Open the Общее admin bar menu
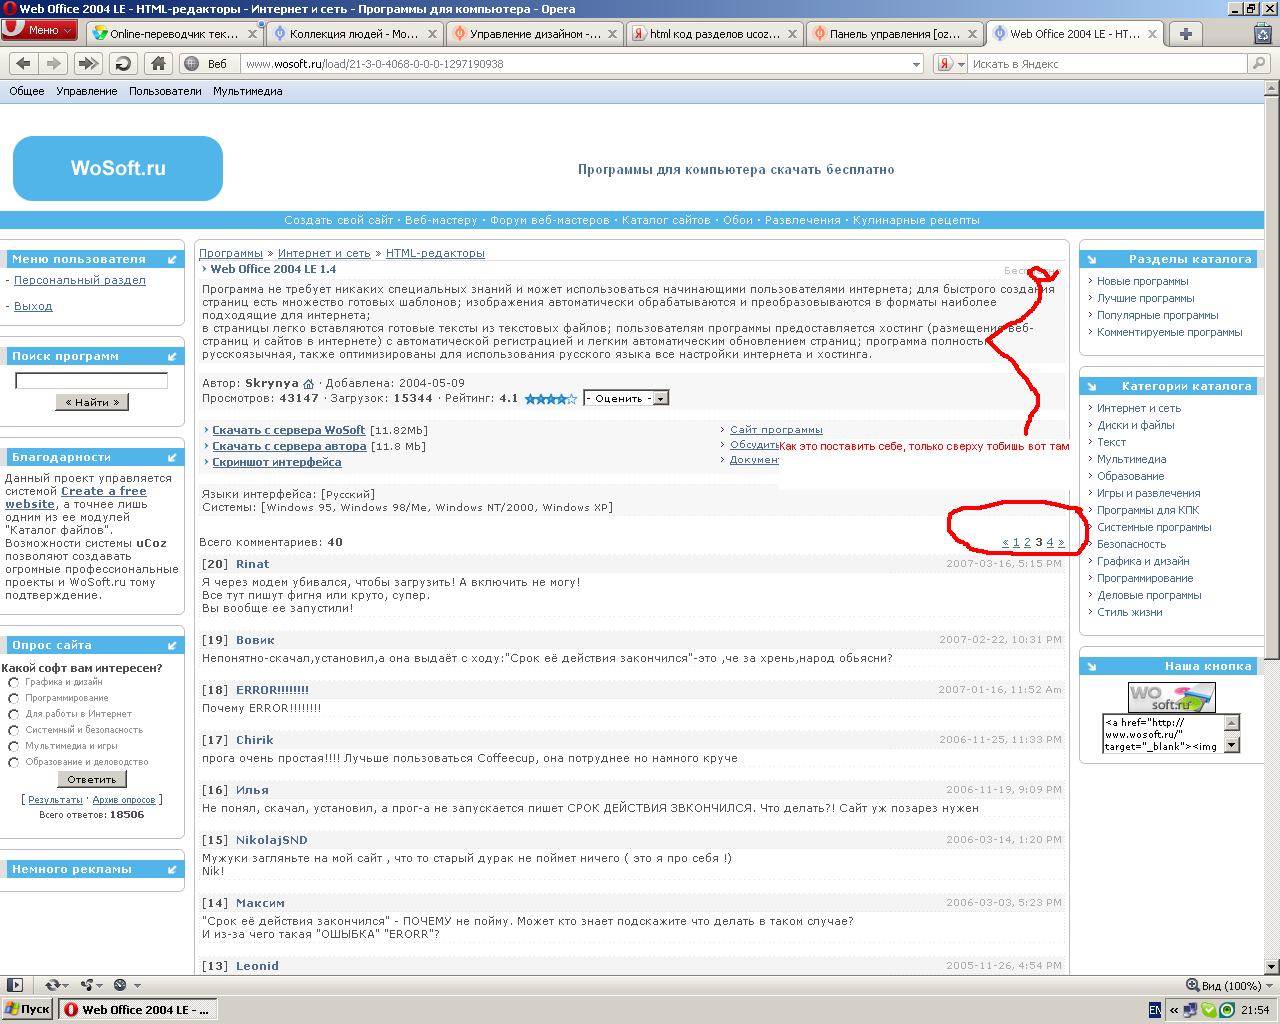The height and width of the screenshot is (1024, 1280). (27, 91)
